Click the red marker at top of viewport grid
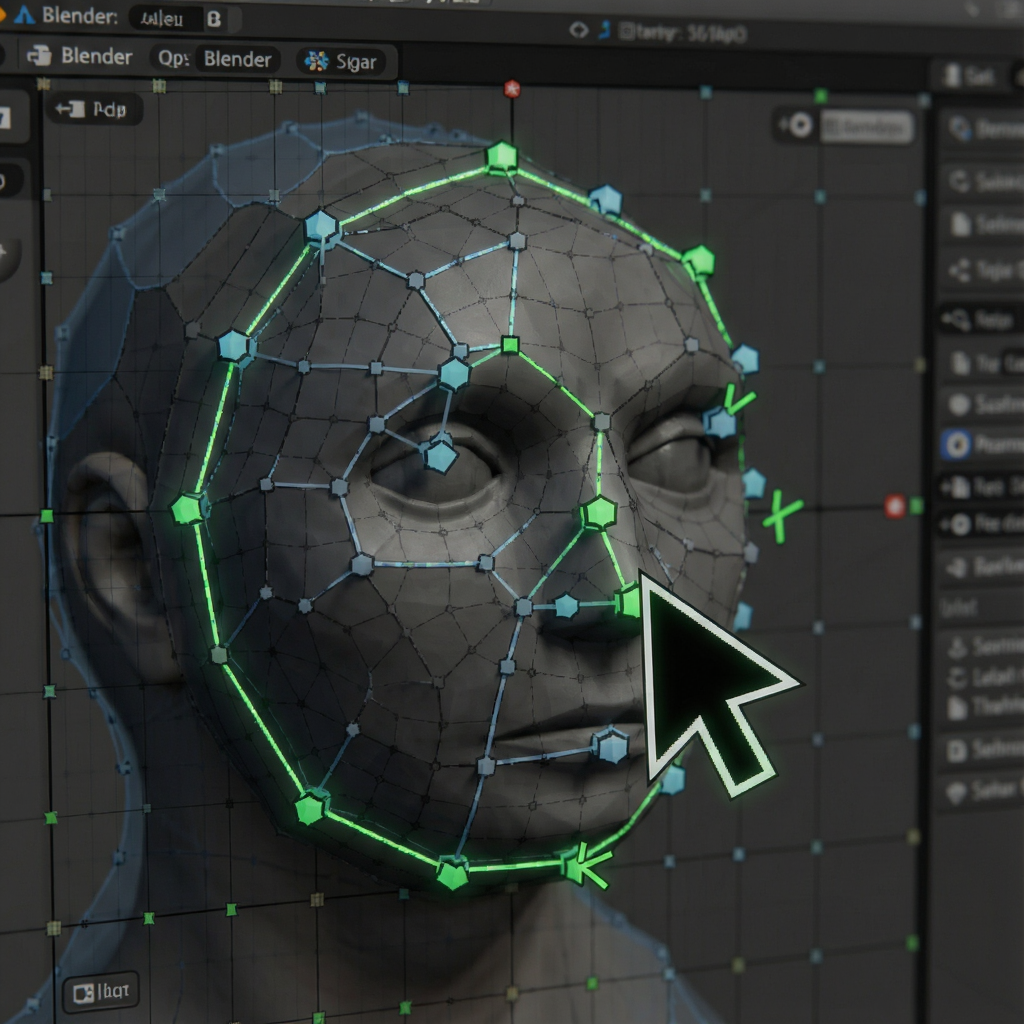The width and height of the screenshot is (1024, 1024). click(x=512, y=89)
